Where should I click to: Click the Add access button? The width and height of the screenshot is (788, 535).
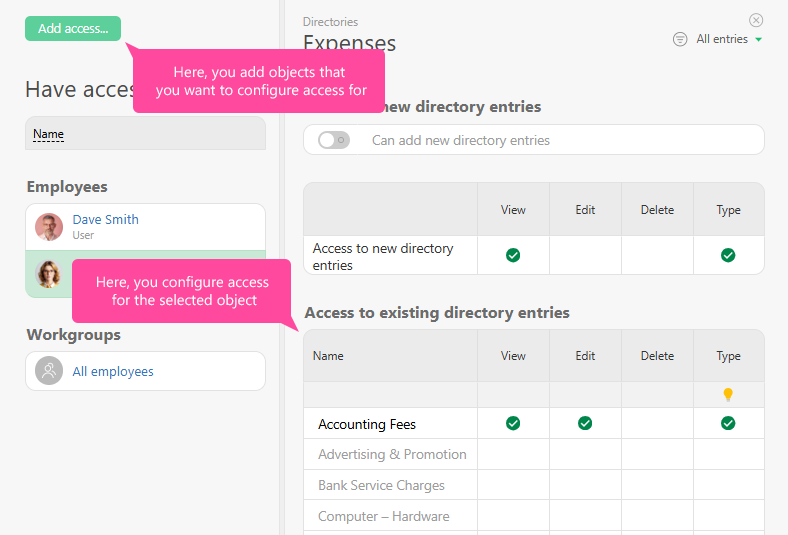[x=73, y=28]
